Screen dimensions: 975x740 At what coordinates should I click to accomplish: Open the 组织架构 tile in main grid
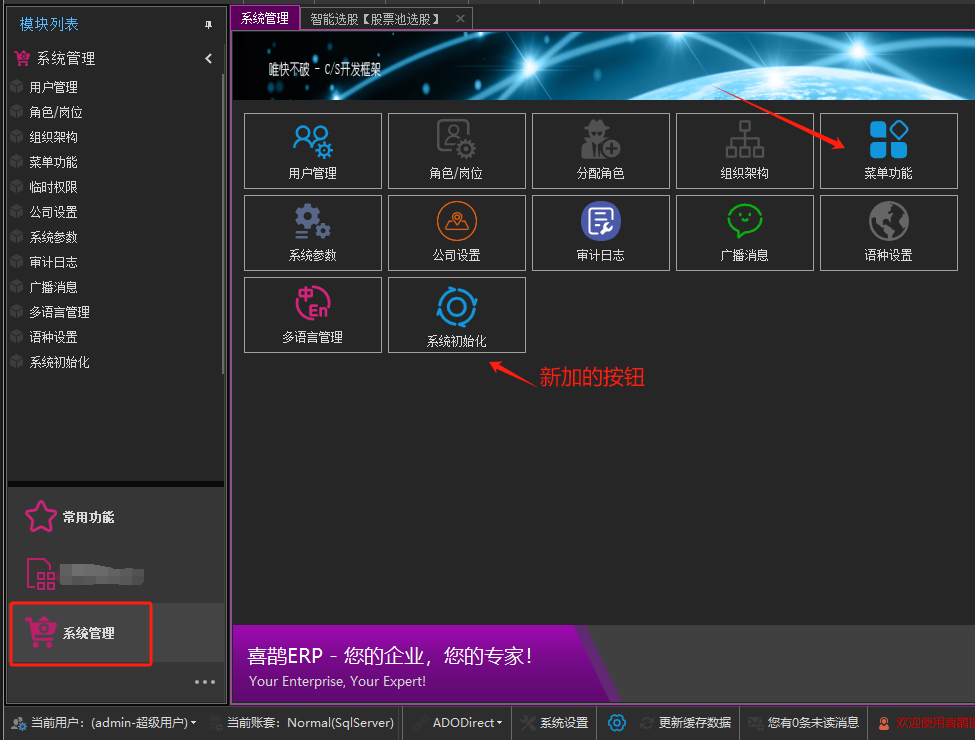tap(744, 151)
